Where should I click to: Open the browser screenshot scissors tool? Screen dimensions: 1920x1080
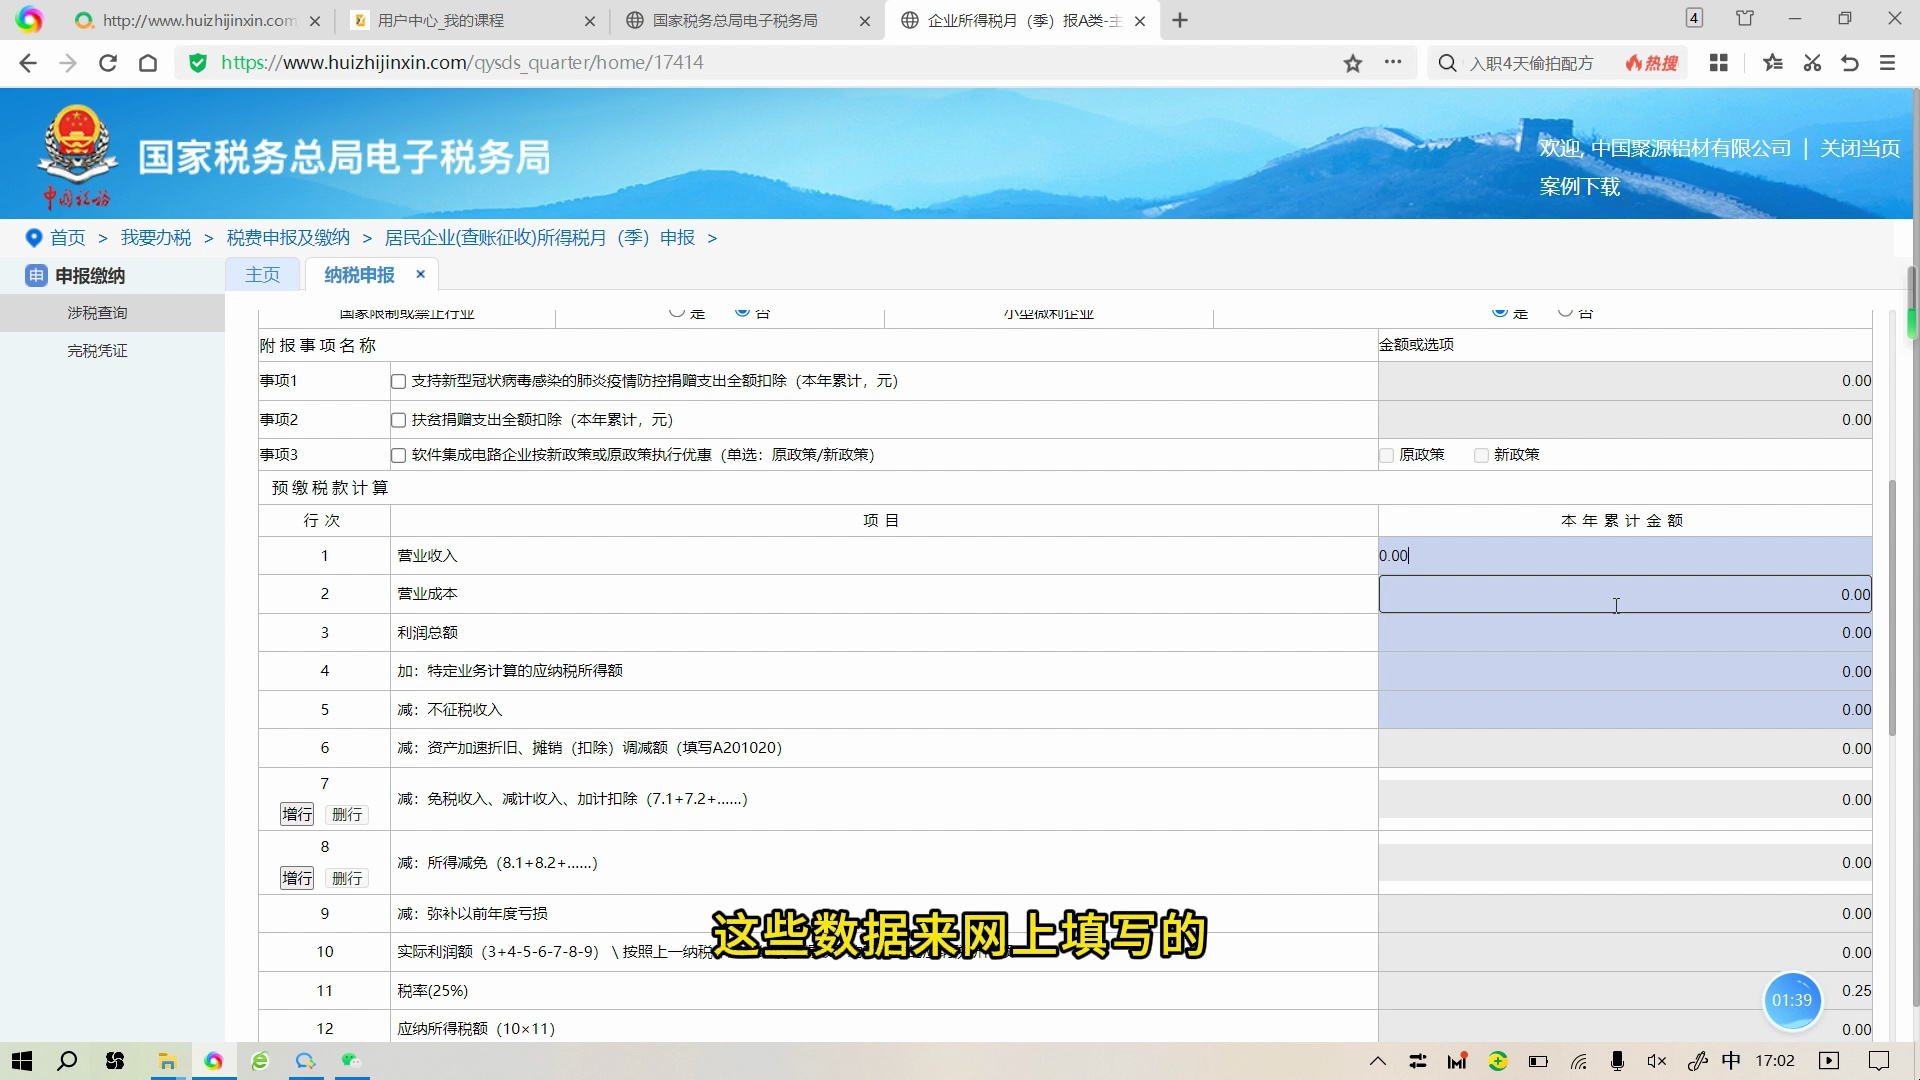point(1812,62)
